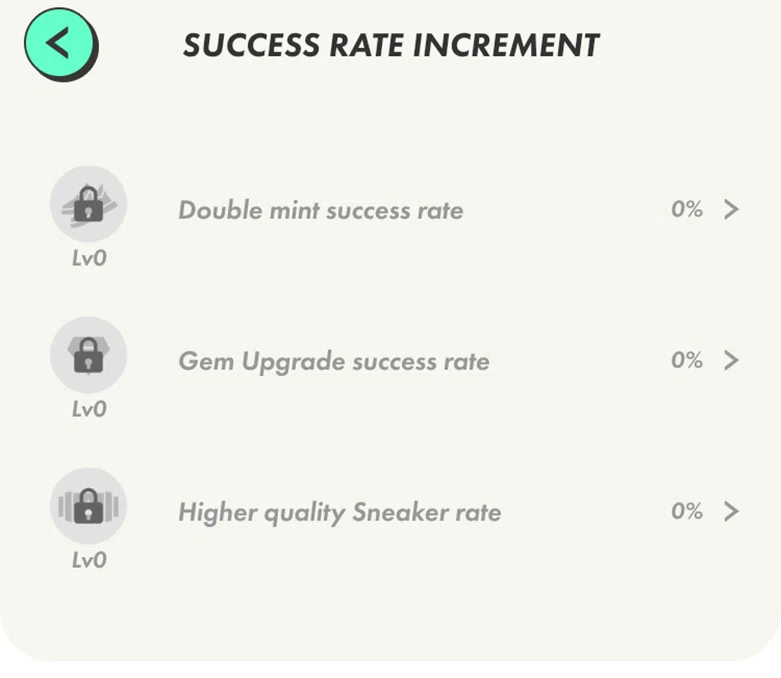Click the SUCCESS RATE INCREMENT title

391,45
